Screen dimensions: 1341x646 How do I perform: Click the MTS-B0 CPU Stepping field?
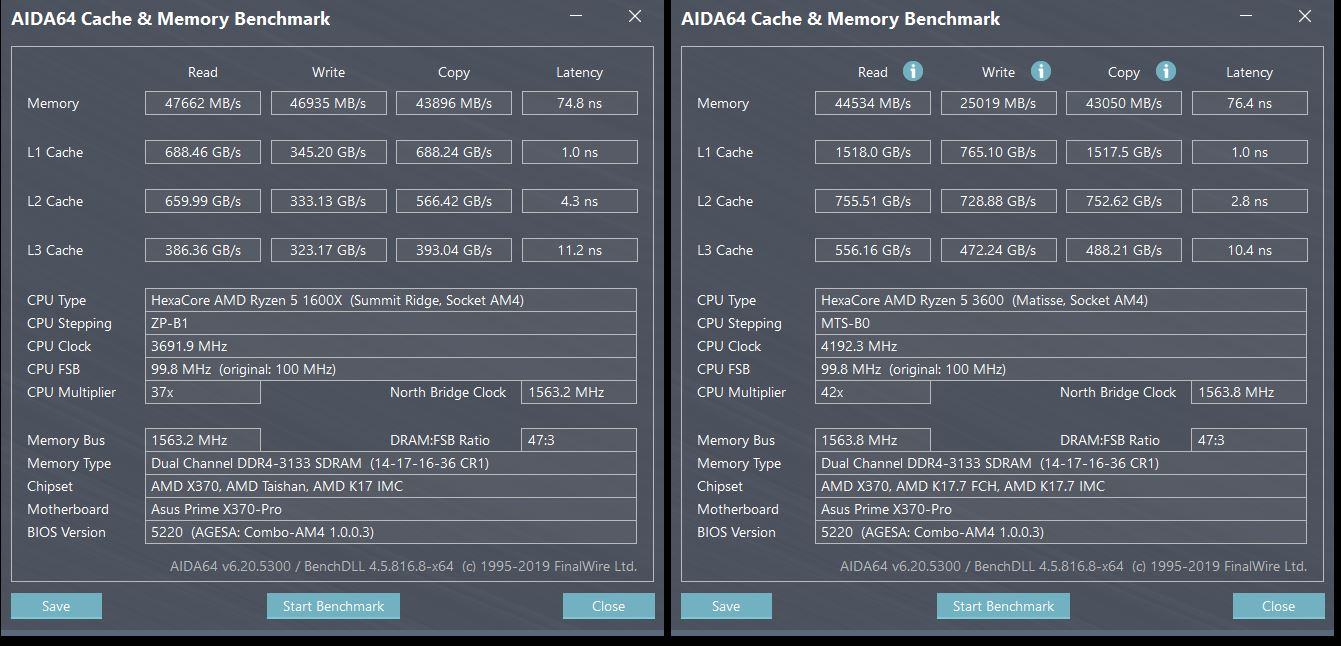1061,323
